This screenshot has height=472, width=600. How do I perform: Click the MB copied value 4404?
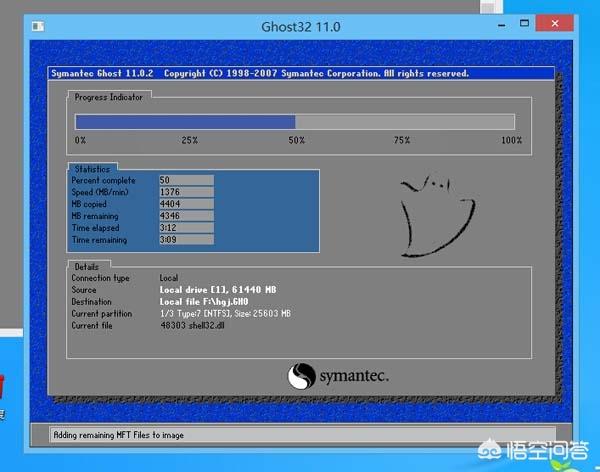[x=186, y=204]
